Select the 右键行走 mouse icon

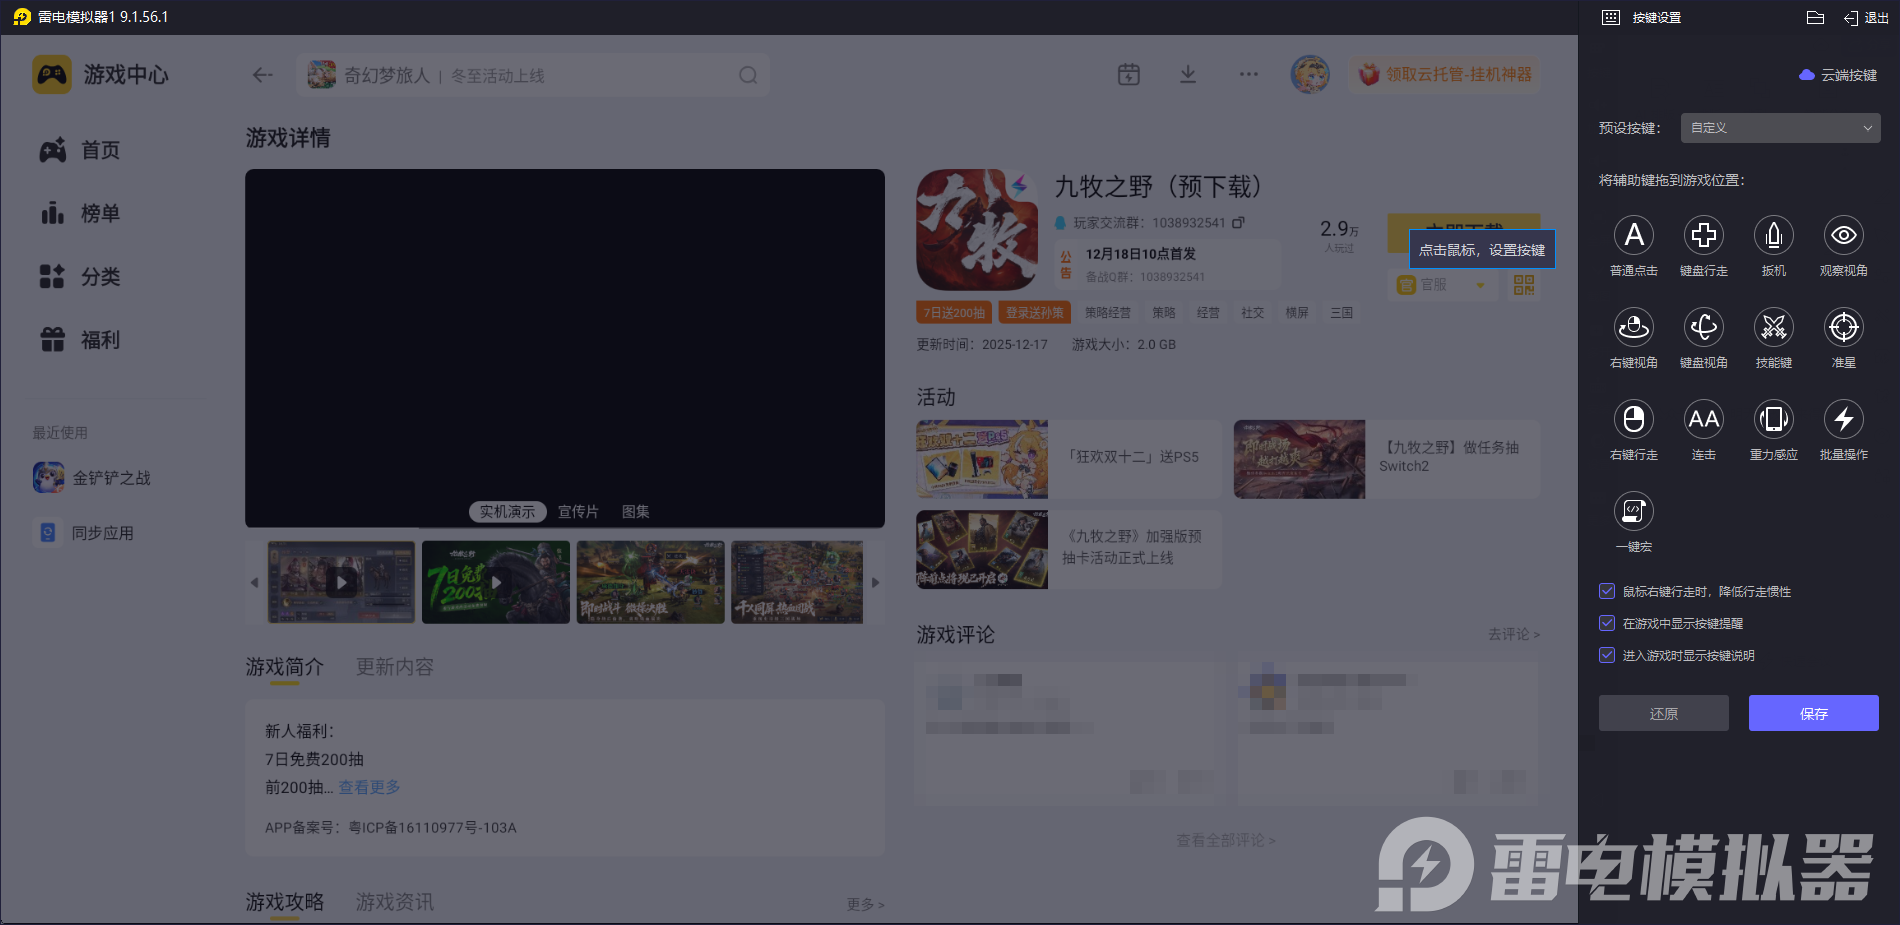[1634, 419]
